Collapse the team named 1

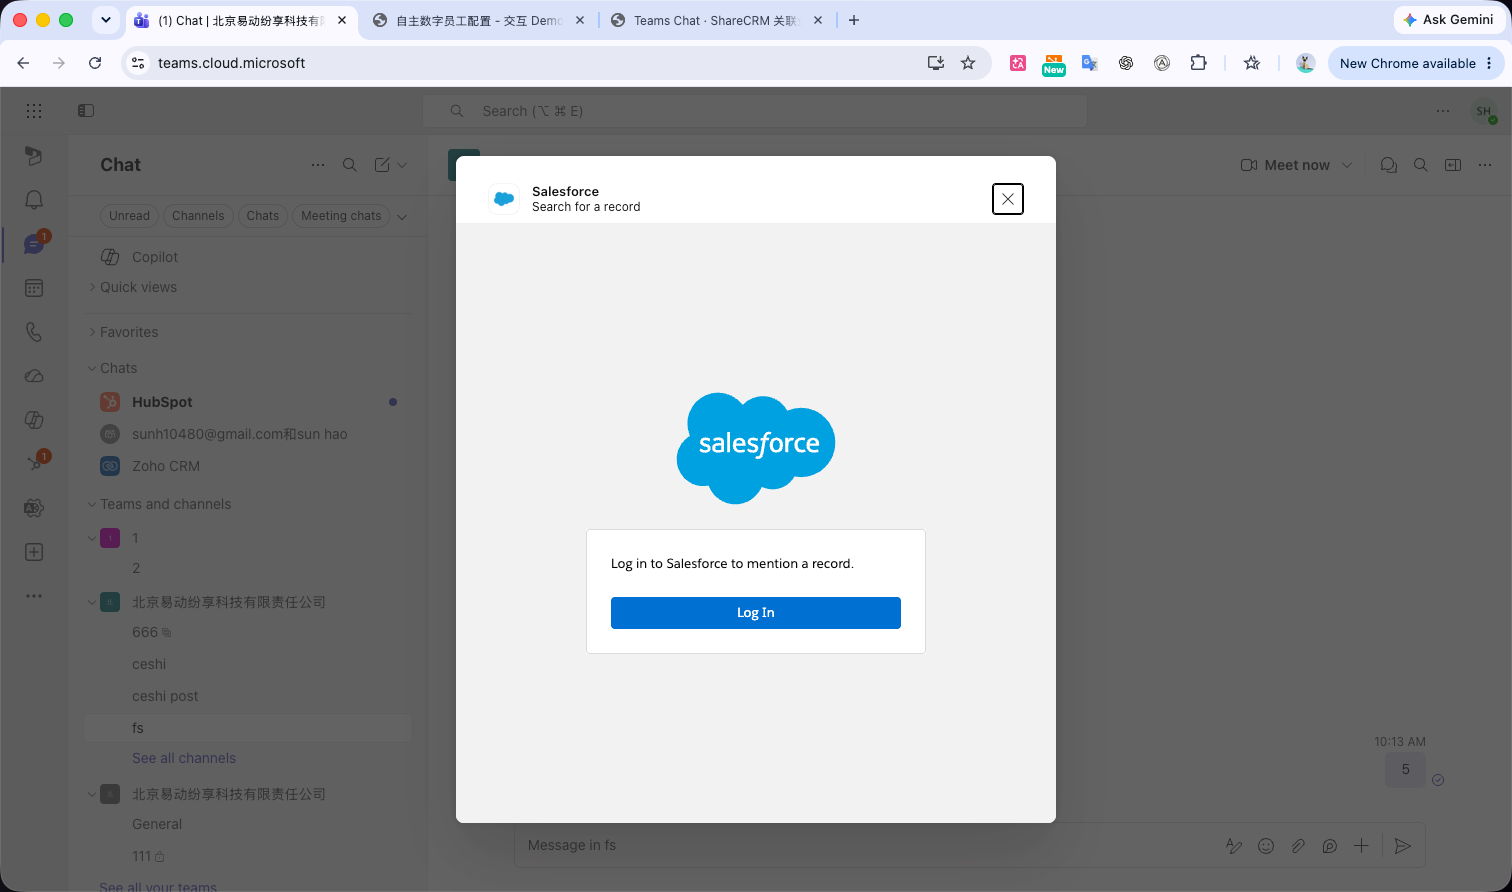click(92, 538)
